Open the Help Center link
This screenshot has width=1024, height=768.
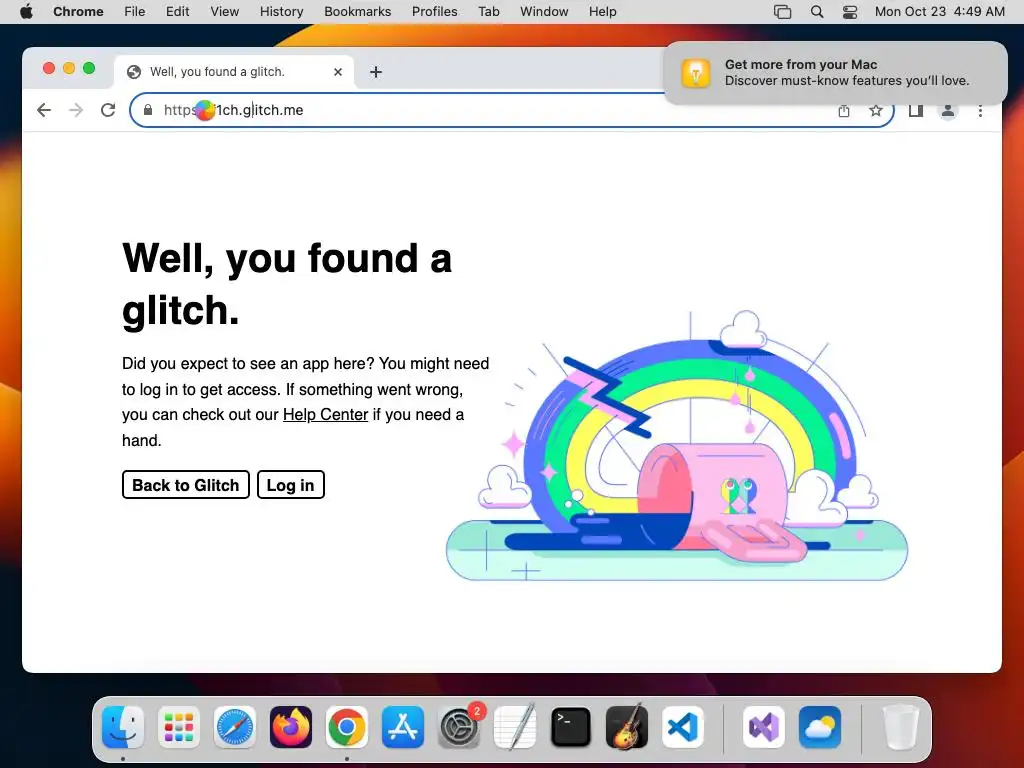(325, 415)
